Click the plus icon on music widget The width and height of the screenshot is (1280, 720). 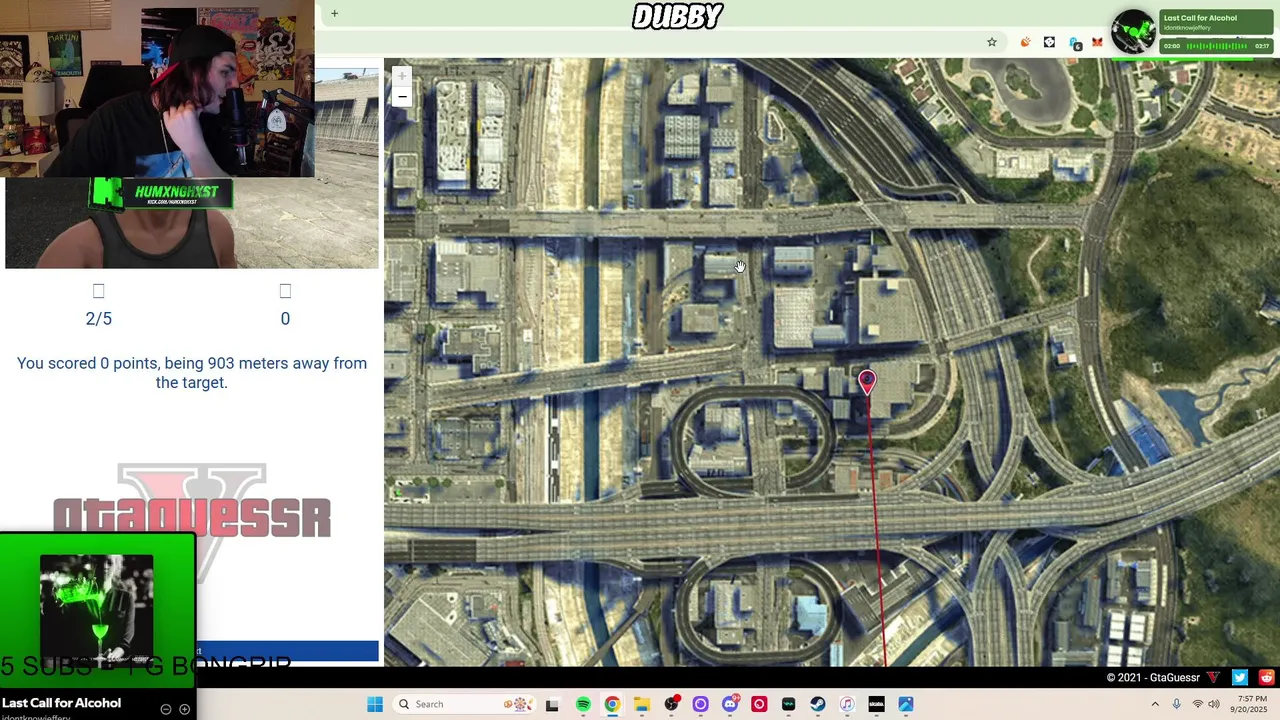[x=184, y=709]
